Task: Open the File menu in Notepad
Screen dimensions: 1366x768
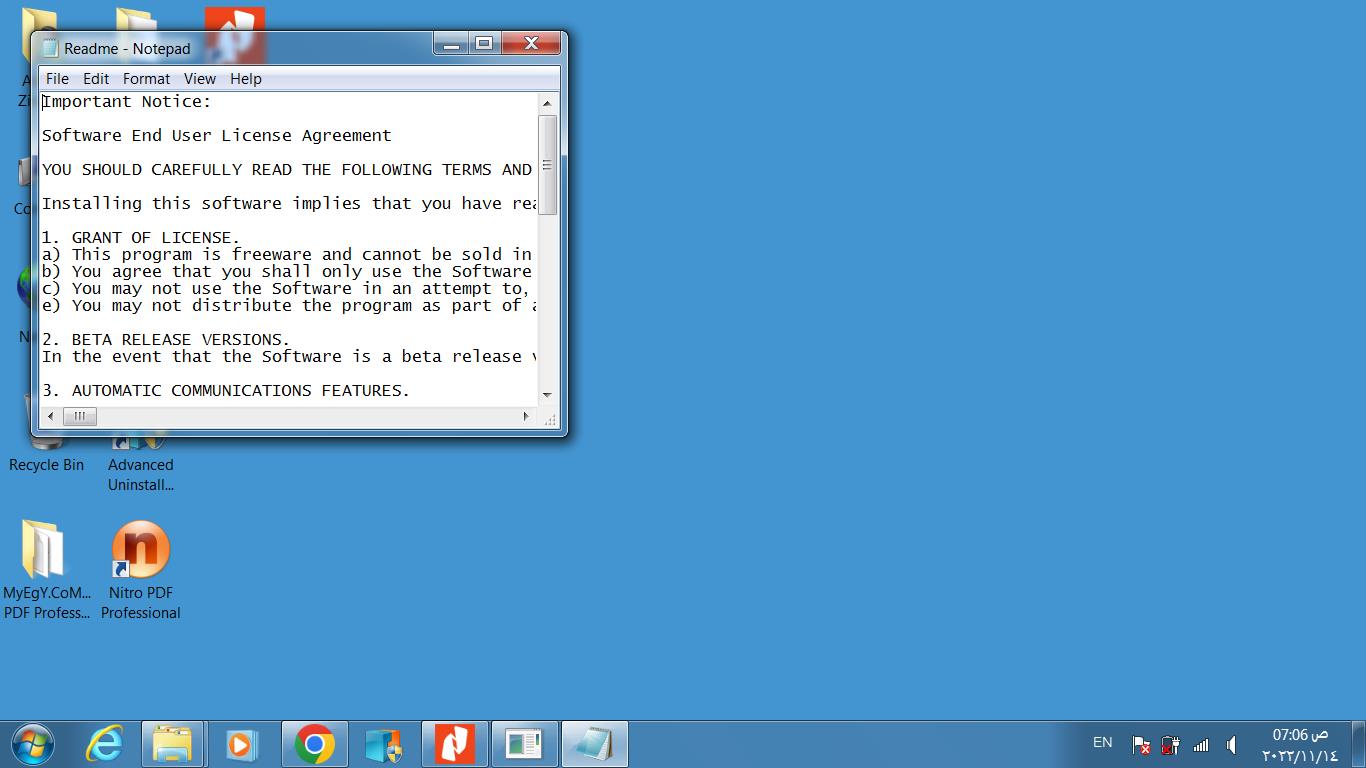Action: (57, 79)
